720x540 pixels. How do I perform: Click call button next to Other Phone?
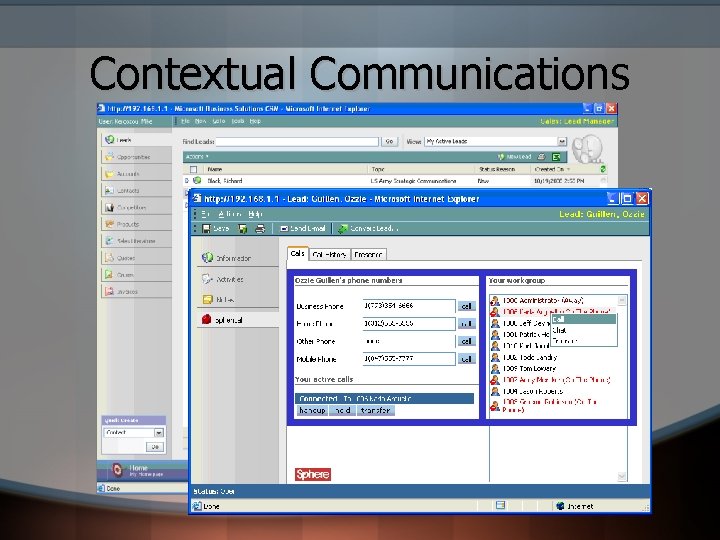pyautogui.click(x=466, y=341)
